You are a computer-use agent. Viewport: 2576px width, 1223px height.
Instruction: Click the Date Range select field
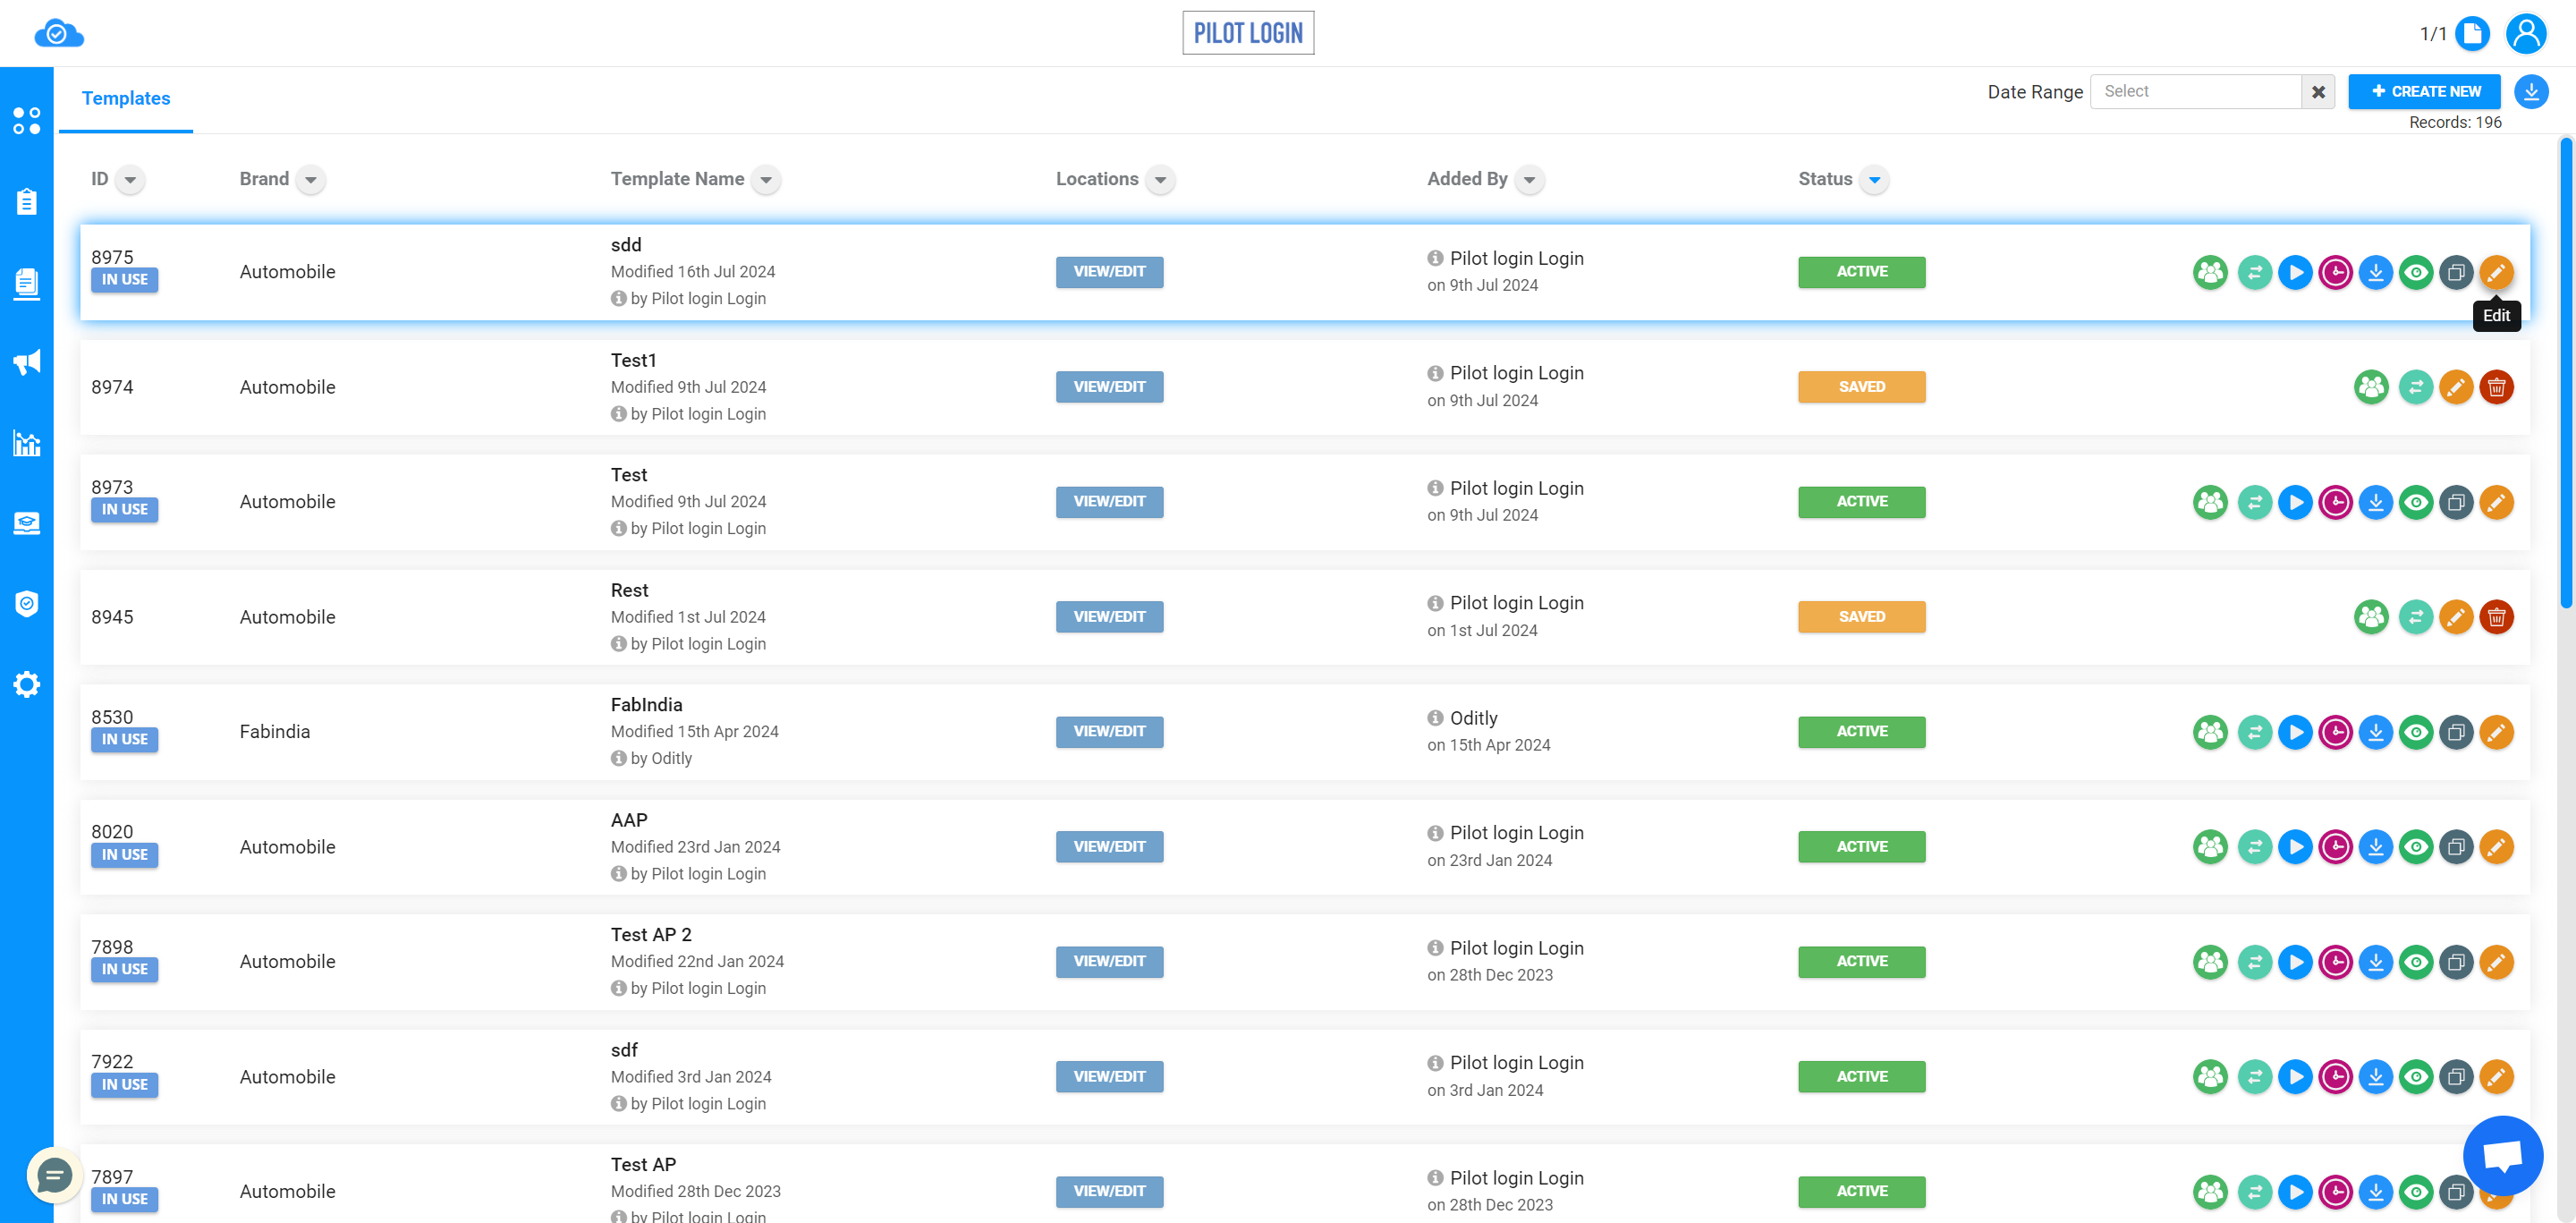pos(2203,90)
